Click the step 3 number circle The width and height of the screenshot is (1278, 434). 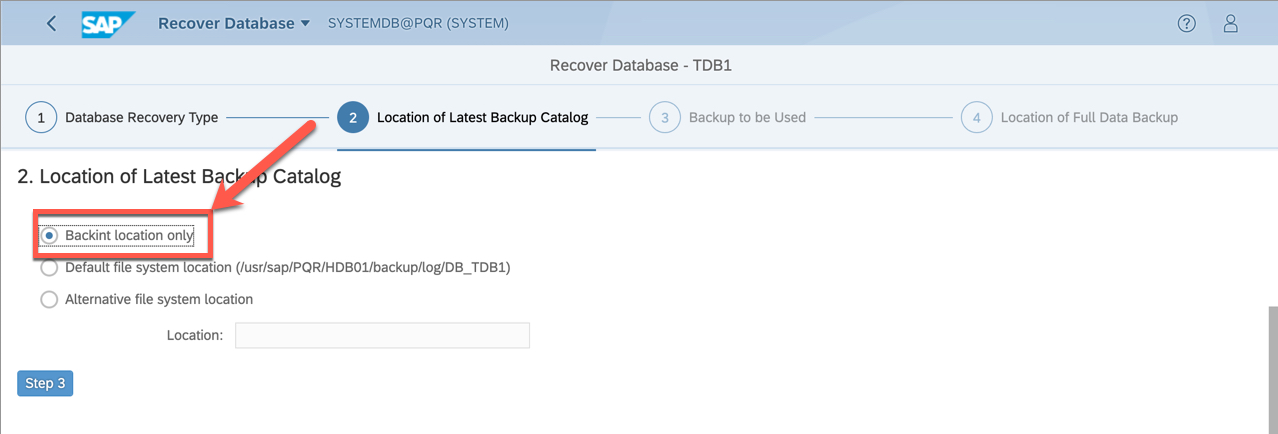click(x=665, y=117)
